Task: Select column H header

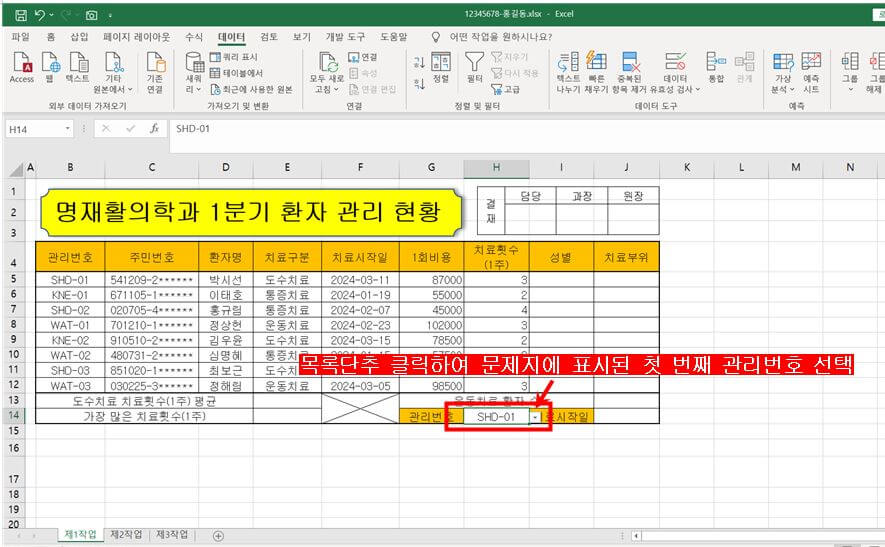Action: pos(496,167)
